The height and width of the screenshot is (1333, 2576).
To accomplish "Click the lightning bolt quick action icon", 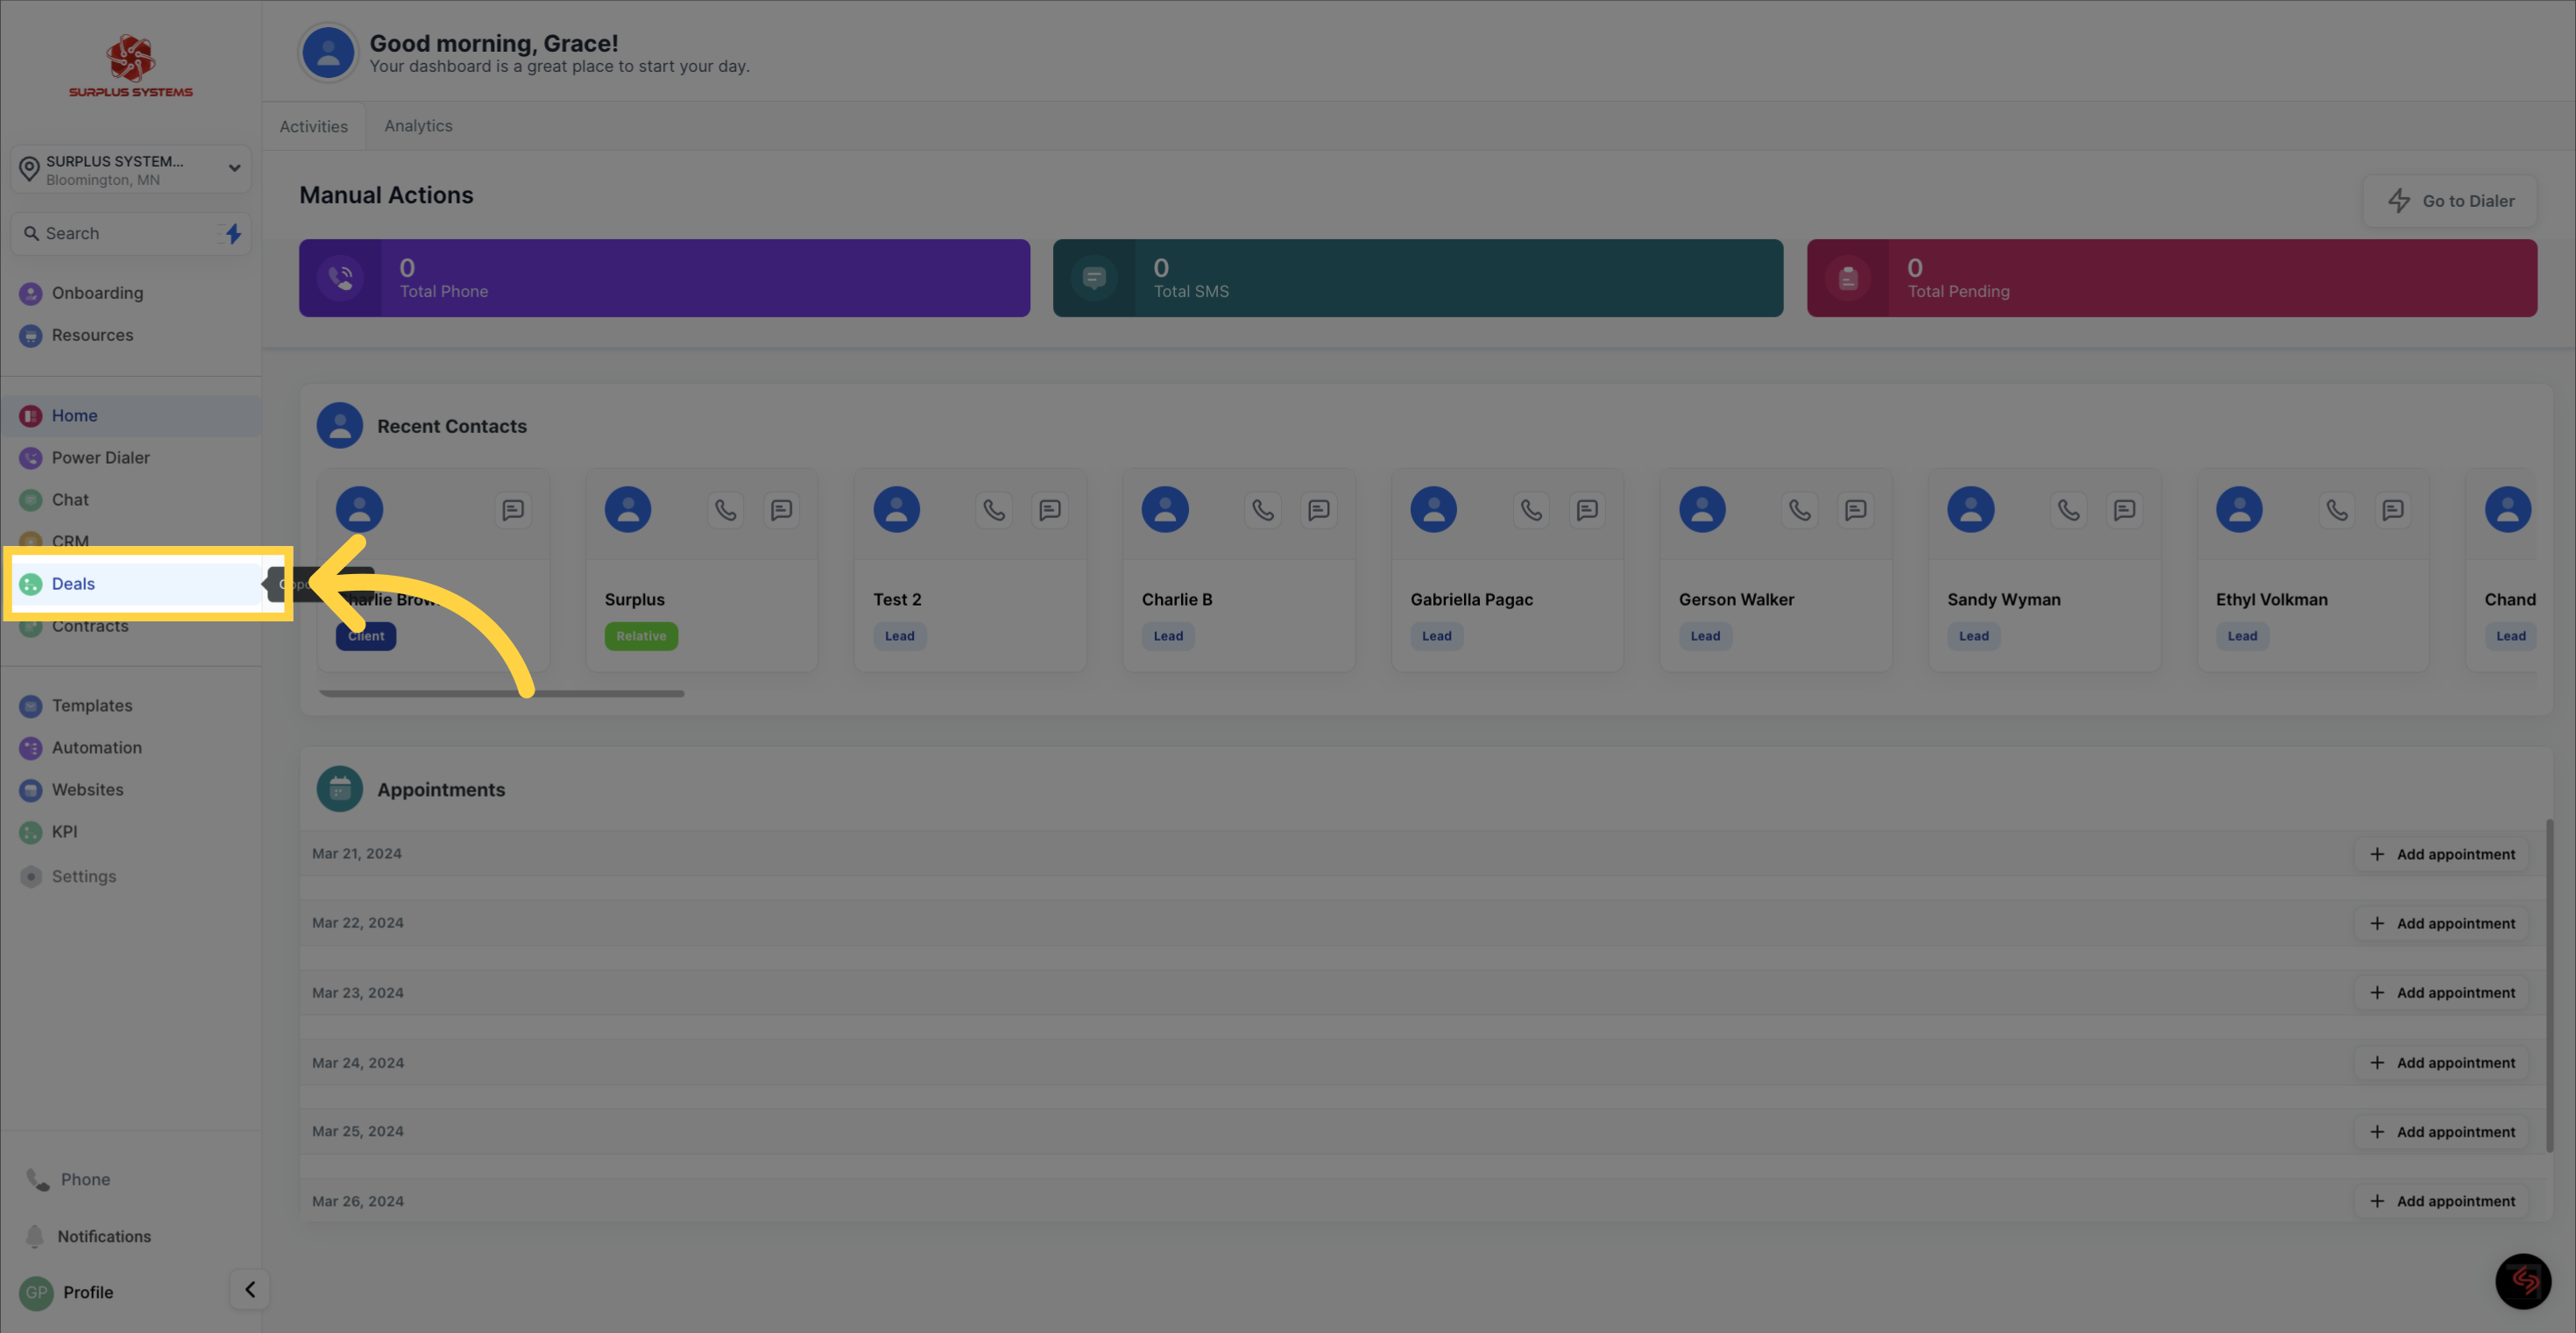I will (x=233, y=233).
